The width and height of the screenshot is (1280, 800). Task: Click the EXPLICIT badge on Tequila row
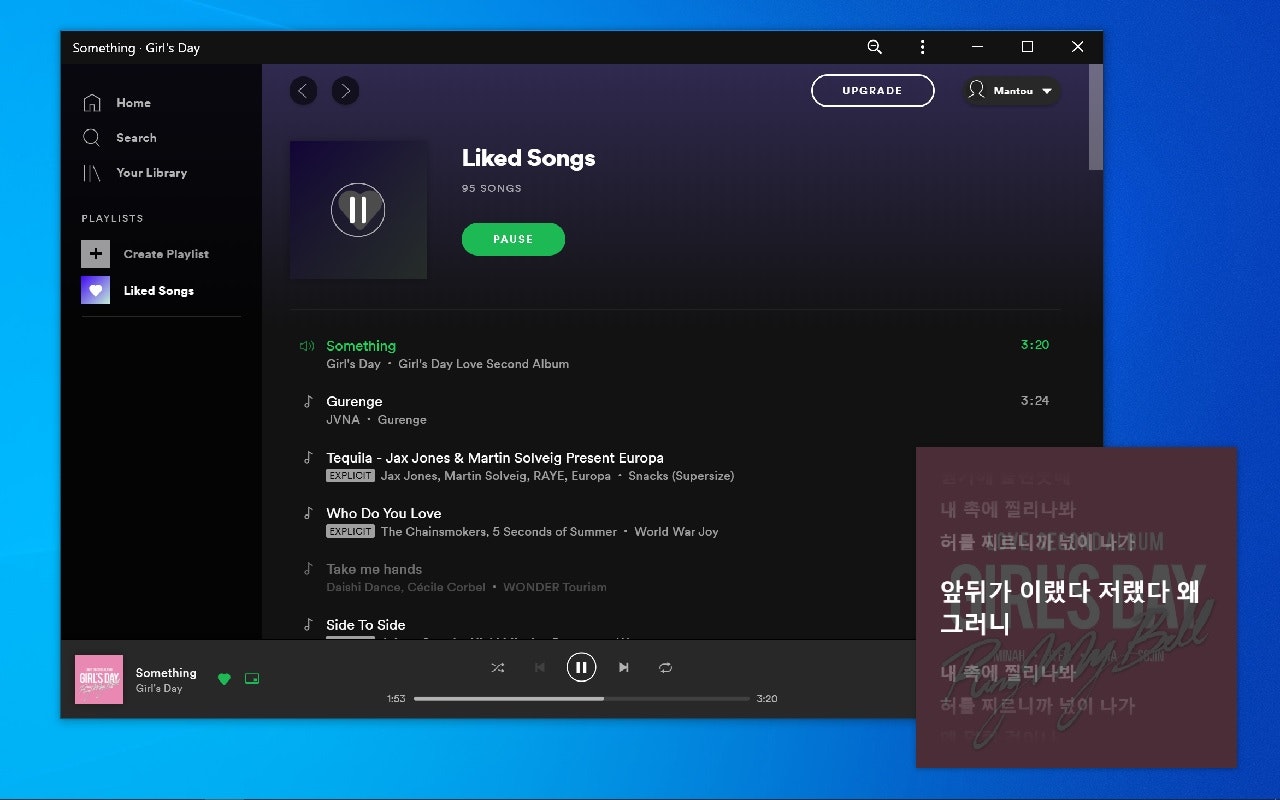coord(351,476)
